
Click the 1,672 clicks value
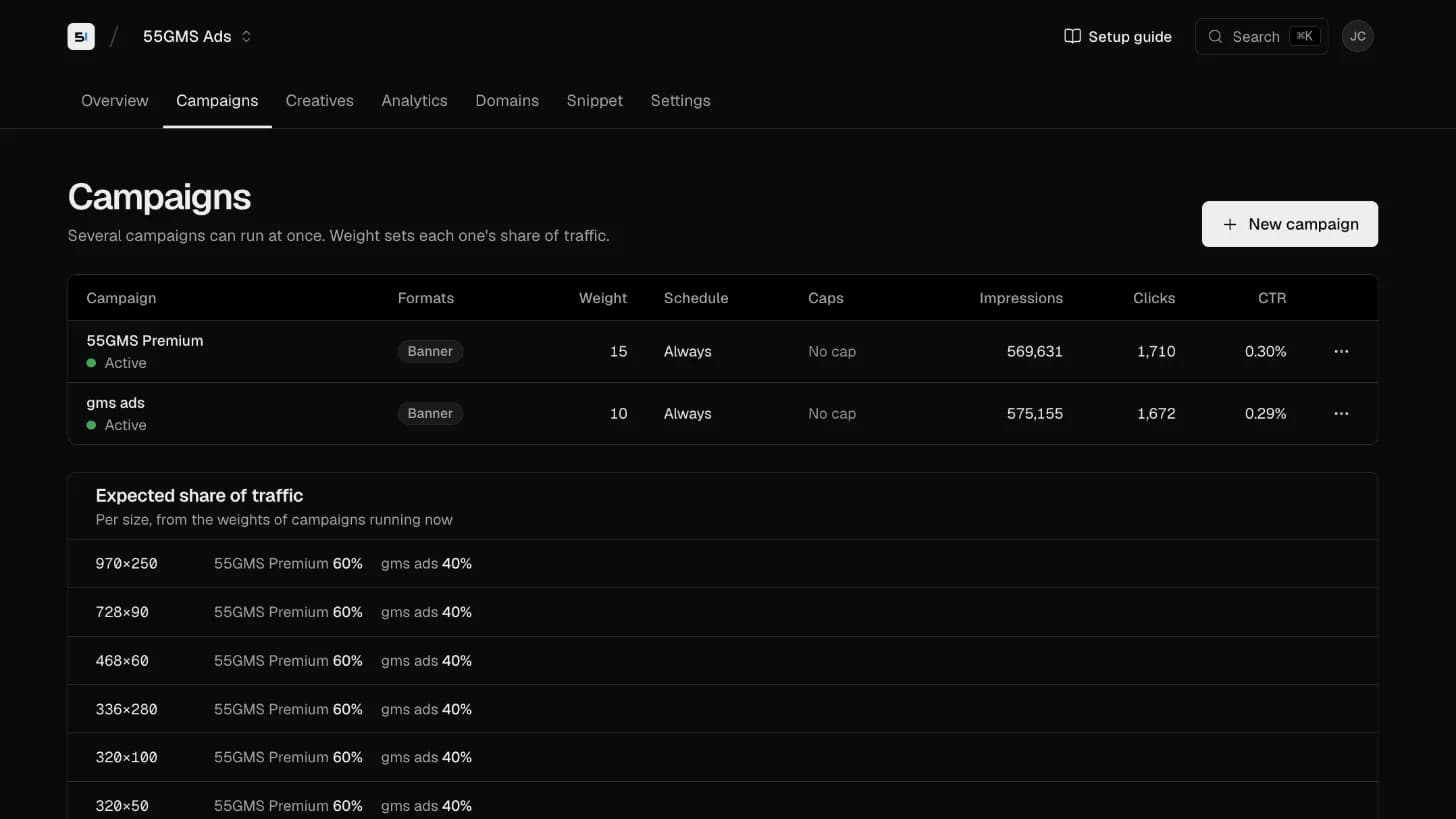(x=1156, y=413)
